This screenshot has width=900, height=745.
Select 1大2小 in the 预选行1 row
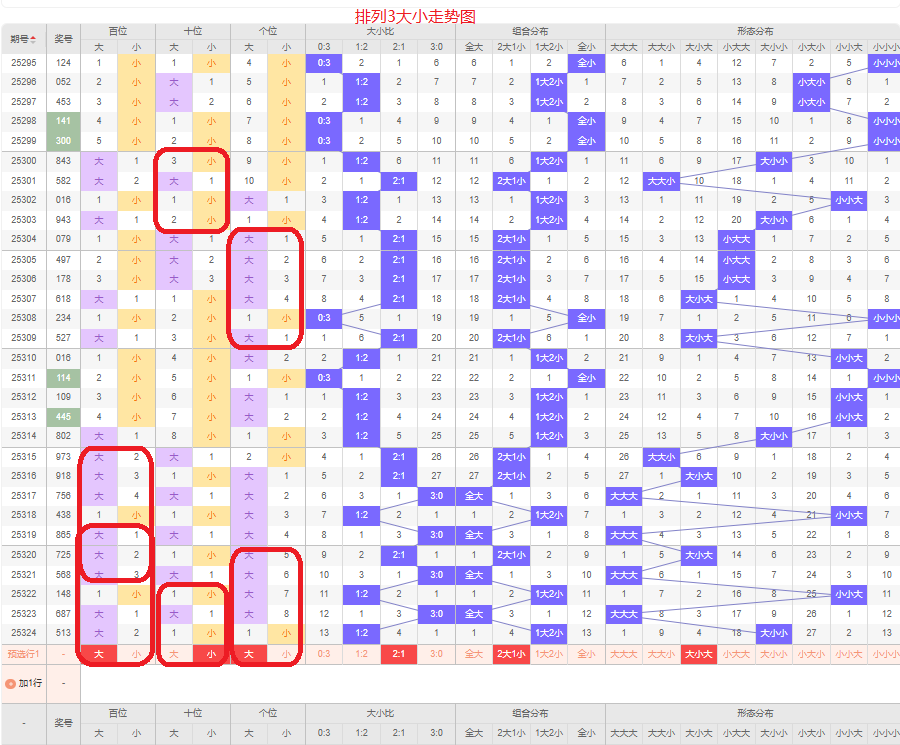[x=549, y=654]
